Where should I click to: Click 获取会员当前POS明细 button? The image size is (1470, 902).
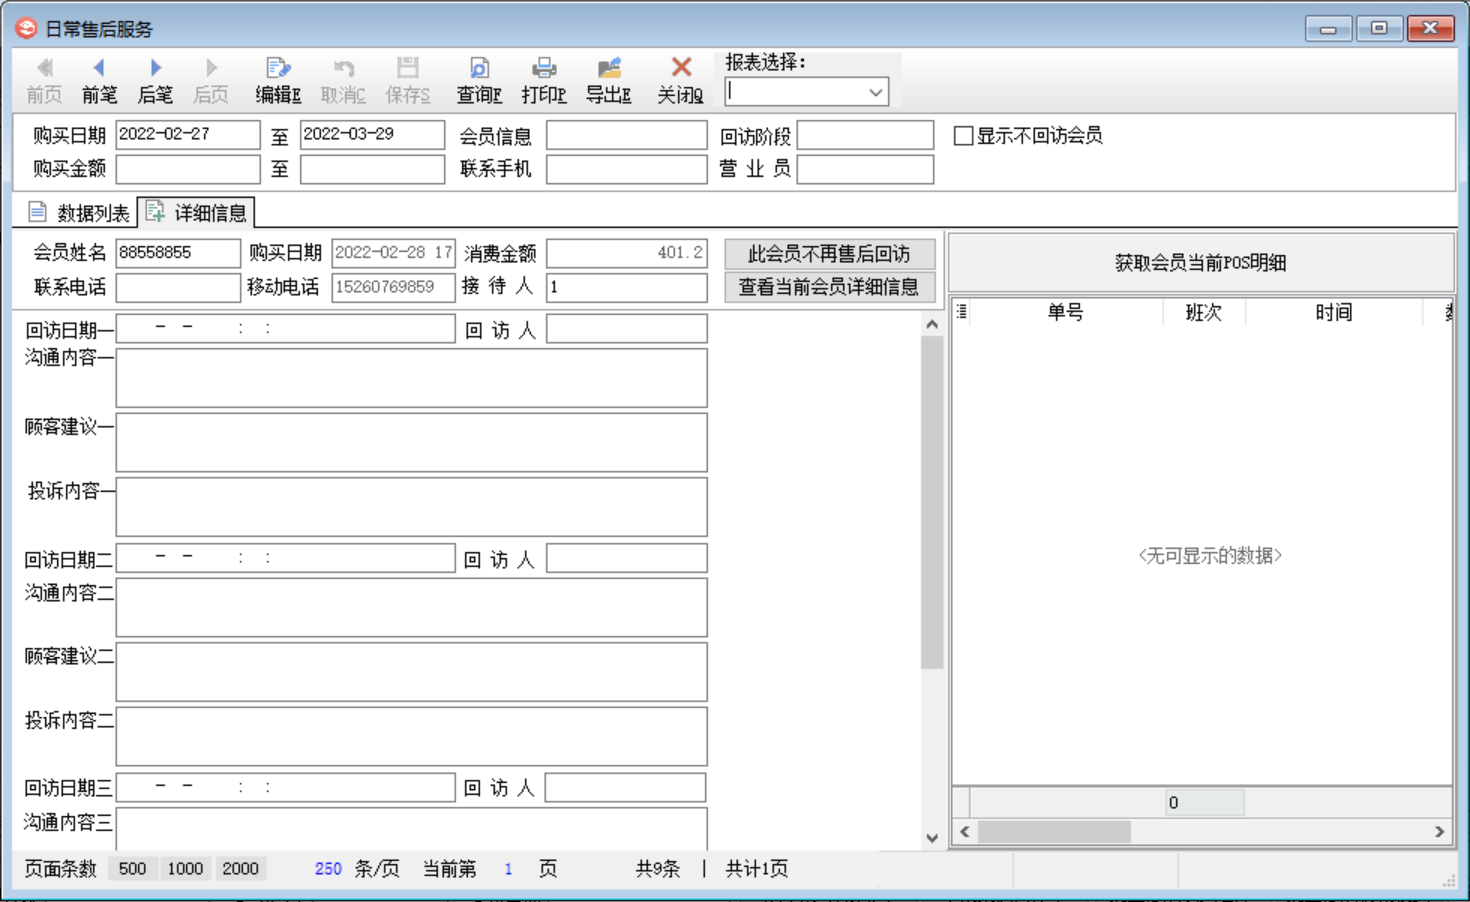pyautogui.click(x=1200, y=263)
